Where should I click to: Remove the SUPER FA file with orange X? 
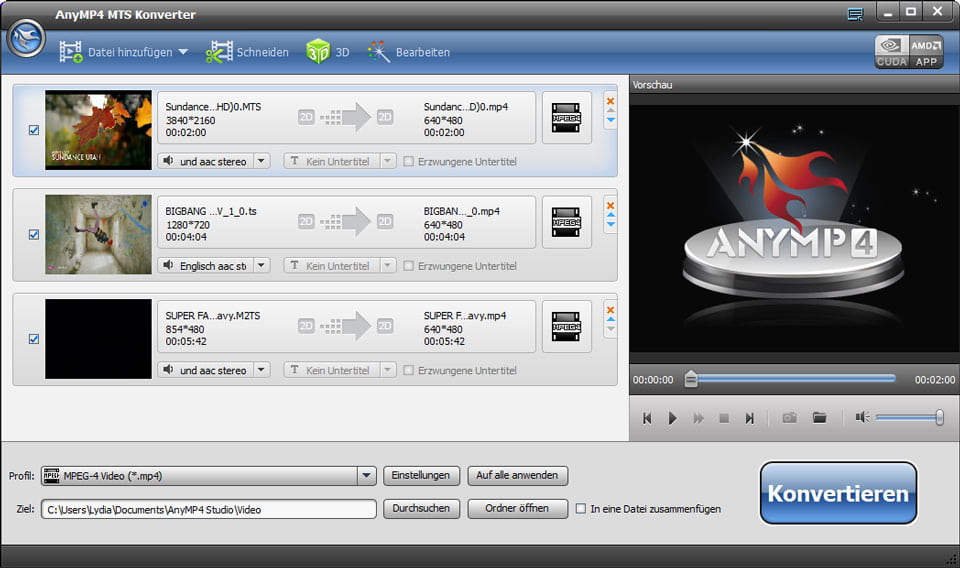pos(610,310)
